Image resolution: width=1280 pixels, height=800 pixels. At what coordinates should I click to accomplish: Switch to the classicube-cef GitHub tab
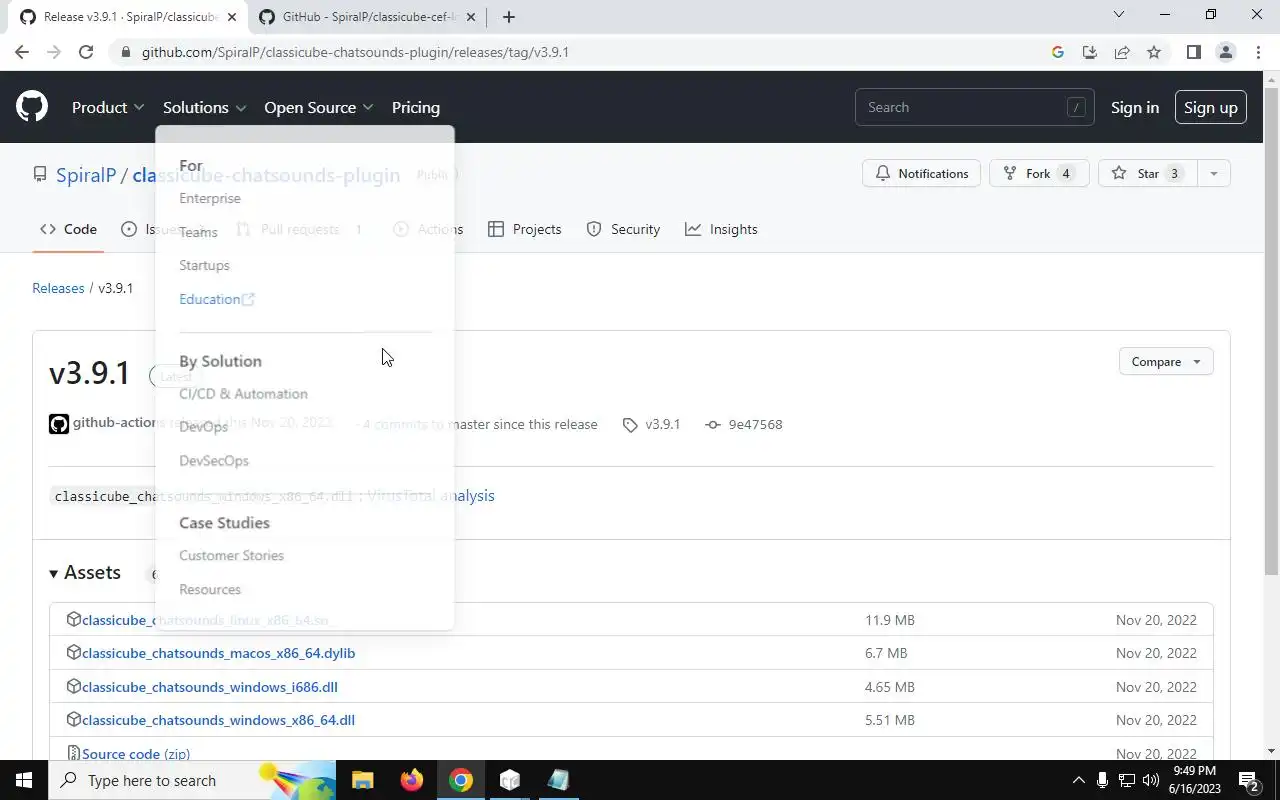pos(368,17)
